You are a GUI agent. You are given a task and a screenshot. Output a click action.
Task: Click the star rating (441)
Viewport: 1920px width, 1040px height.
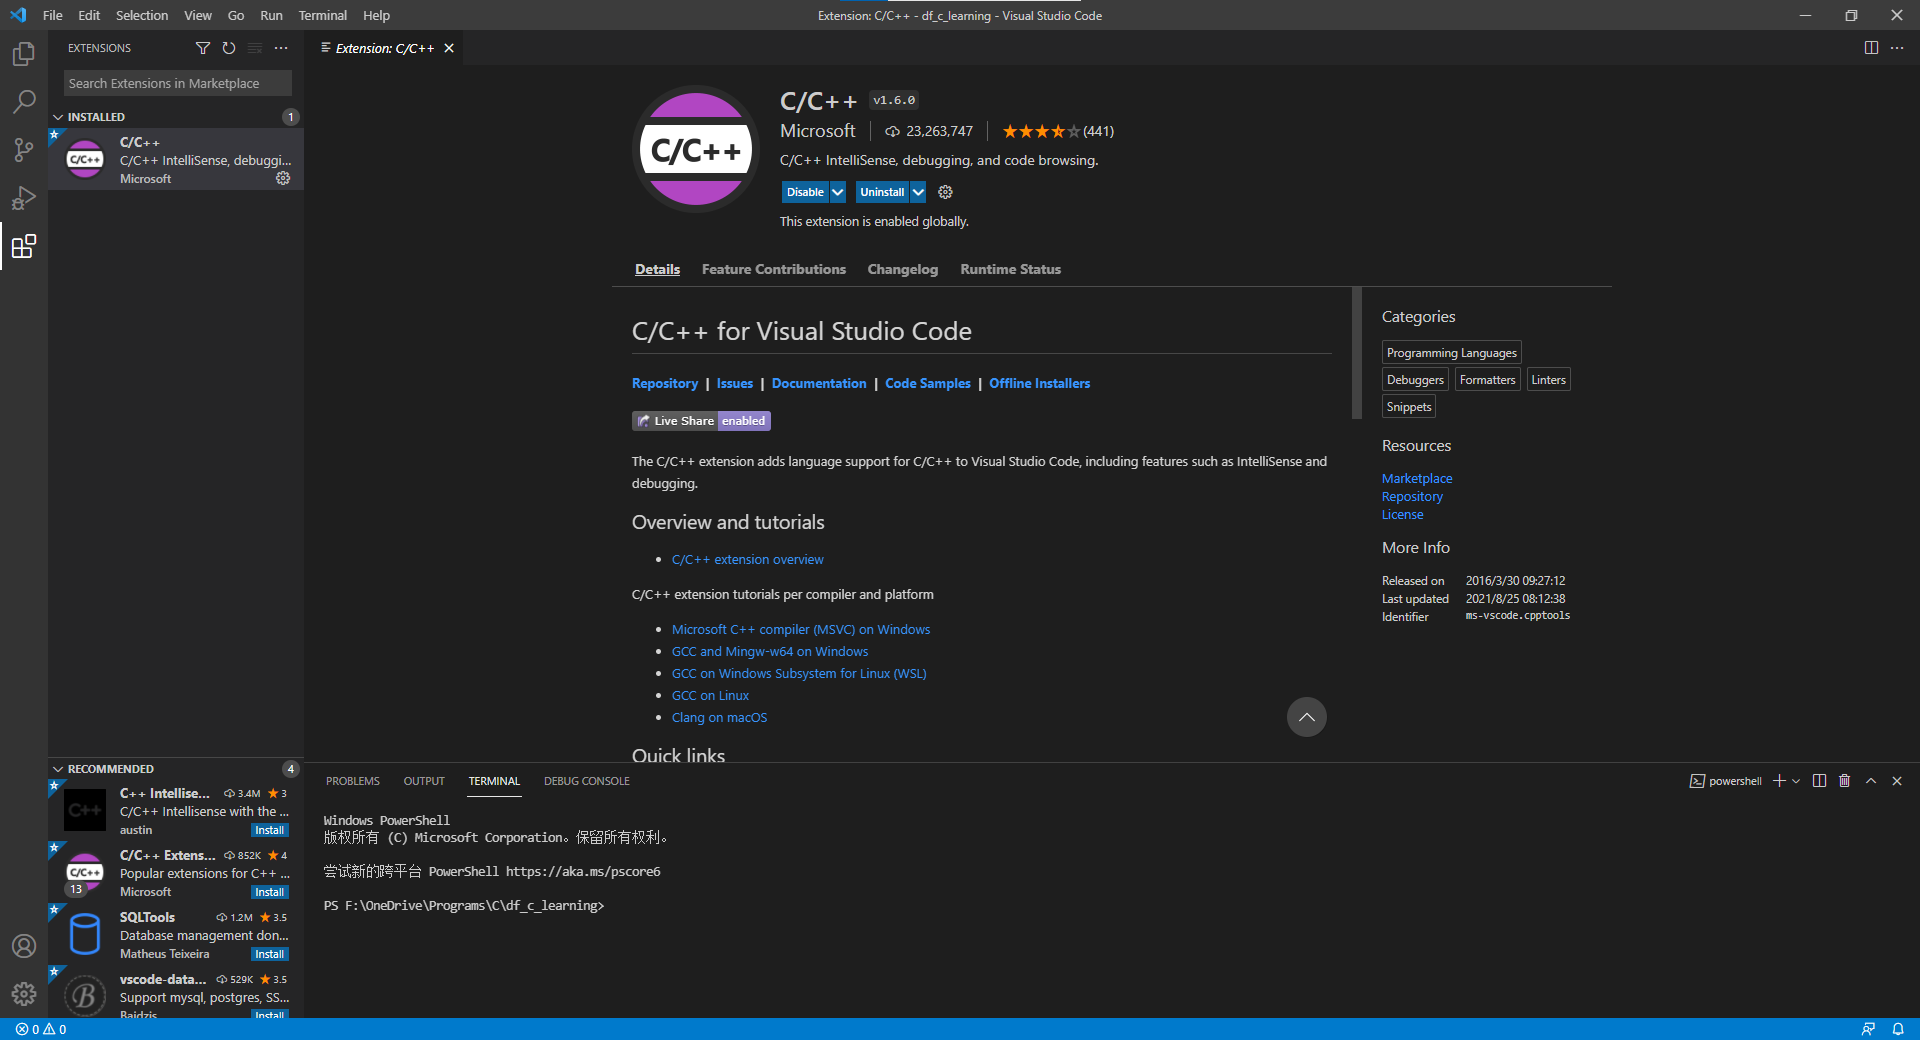click(1058, 131)
